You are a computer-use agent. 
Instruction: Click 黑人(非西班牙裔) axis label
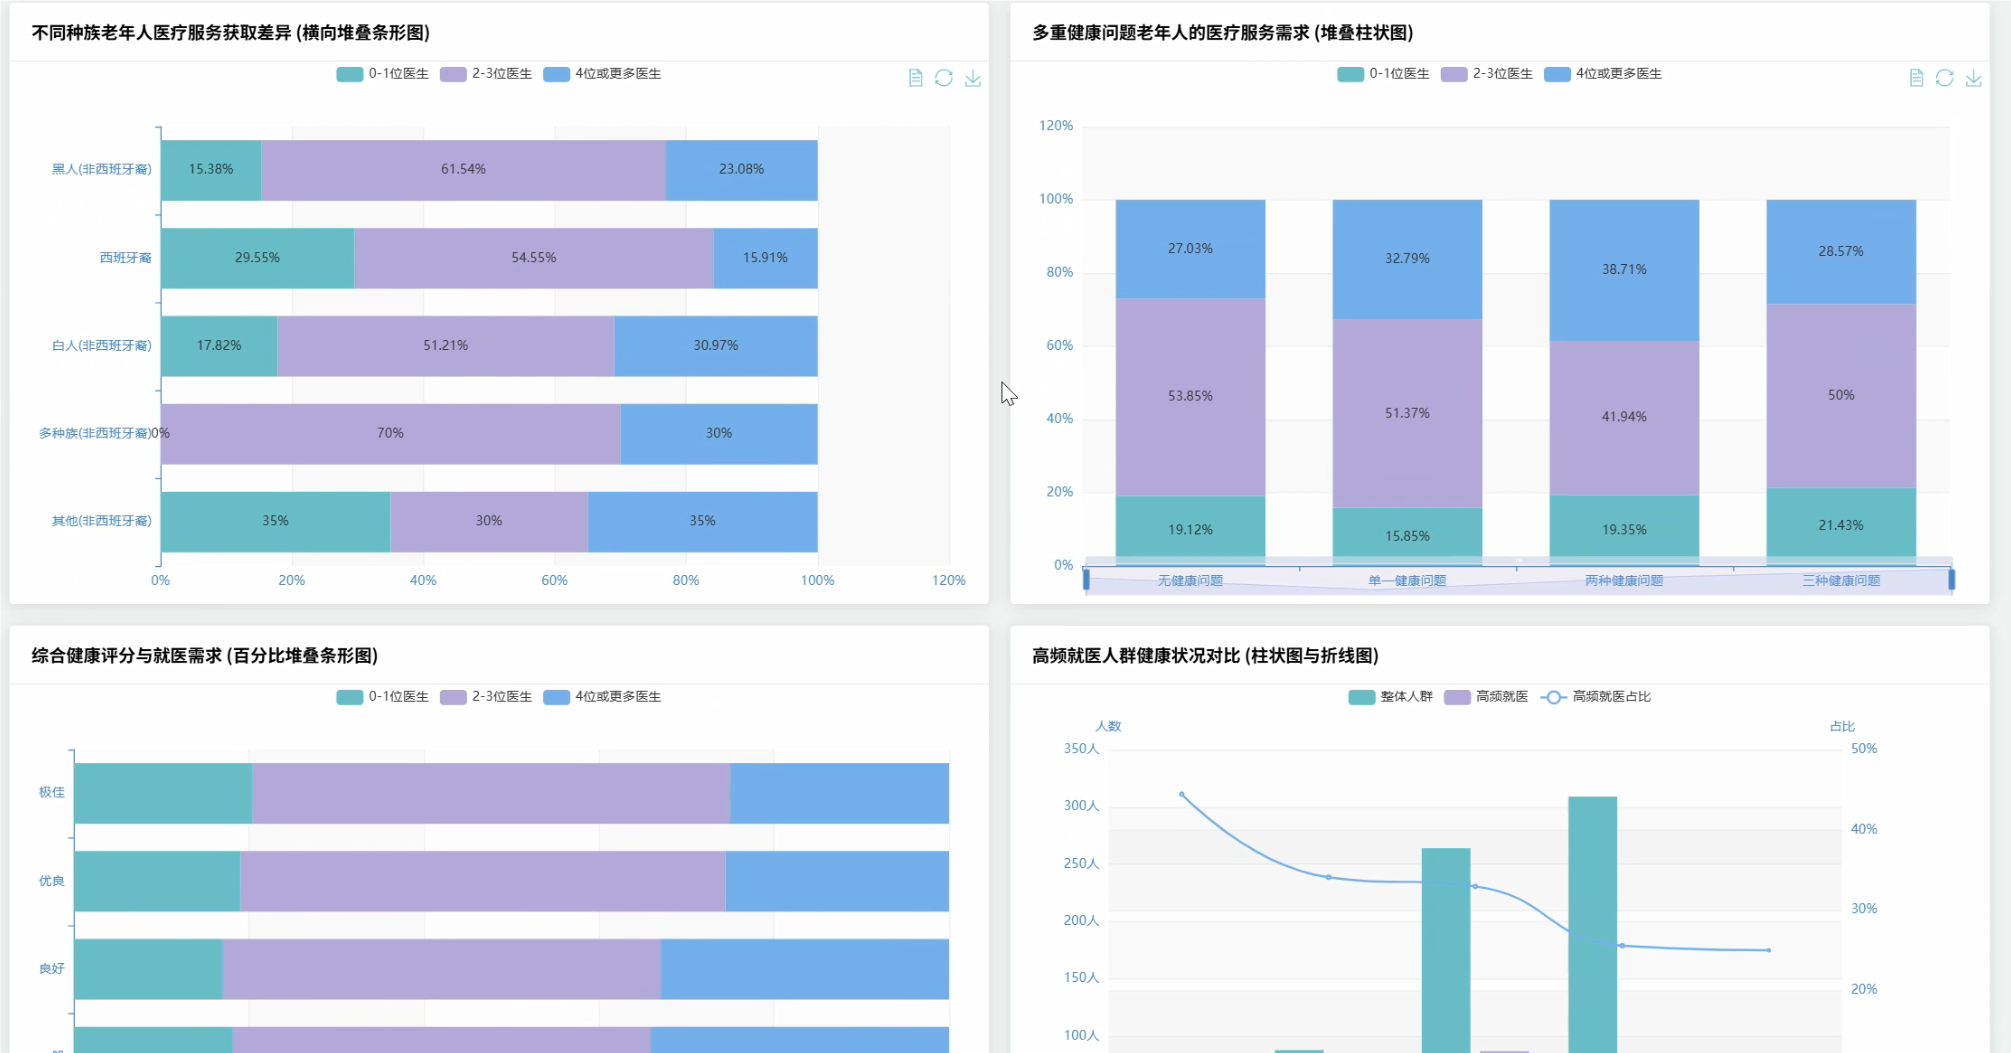(102, 170)
